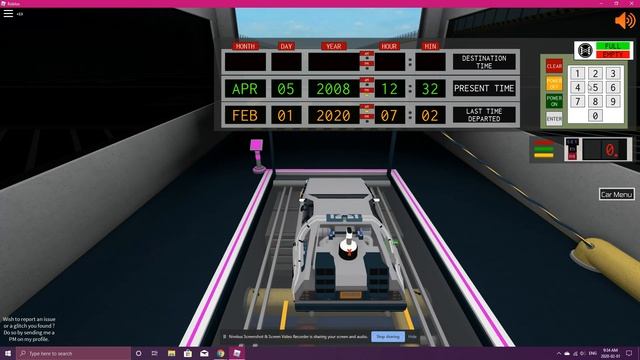Viewport: 640px width, 360px height.
Task: Open File Explorer from the taskbar
Action: (x=171, y=353)
